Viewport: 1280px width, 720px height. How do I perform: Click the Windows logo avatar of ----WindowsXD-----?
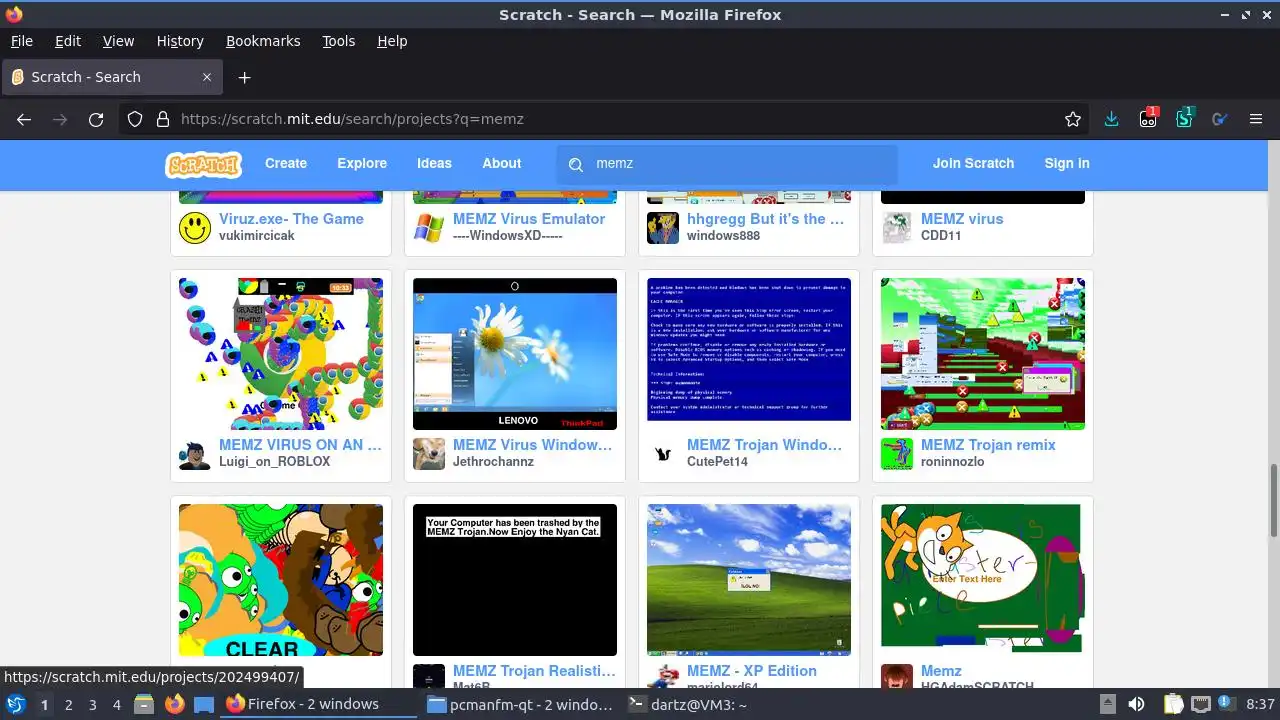pos(429,227)
